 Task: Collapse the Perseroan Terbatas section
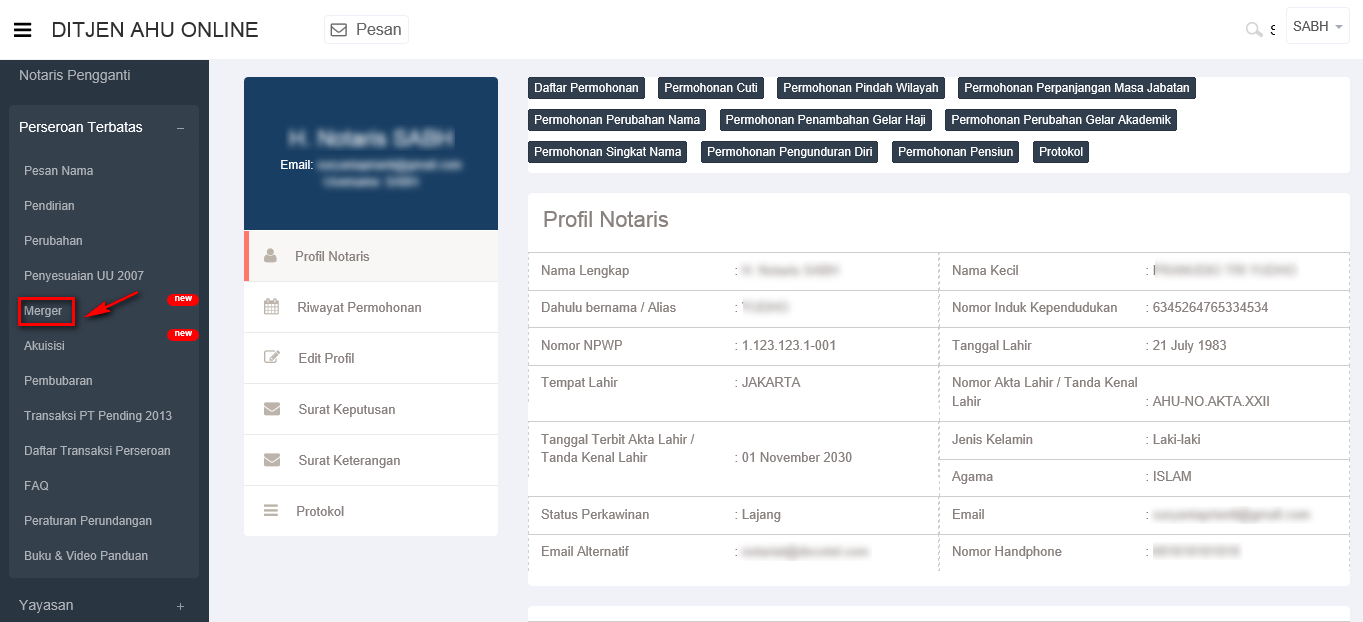point(180,128)
